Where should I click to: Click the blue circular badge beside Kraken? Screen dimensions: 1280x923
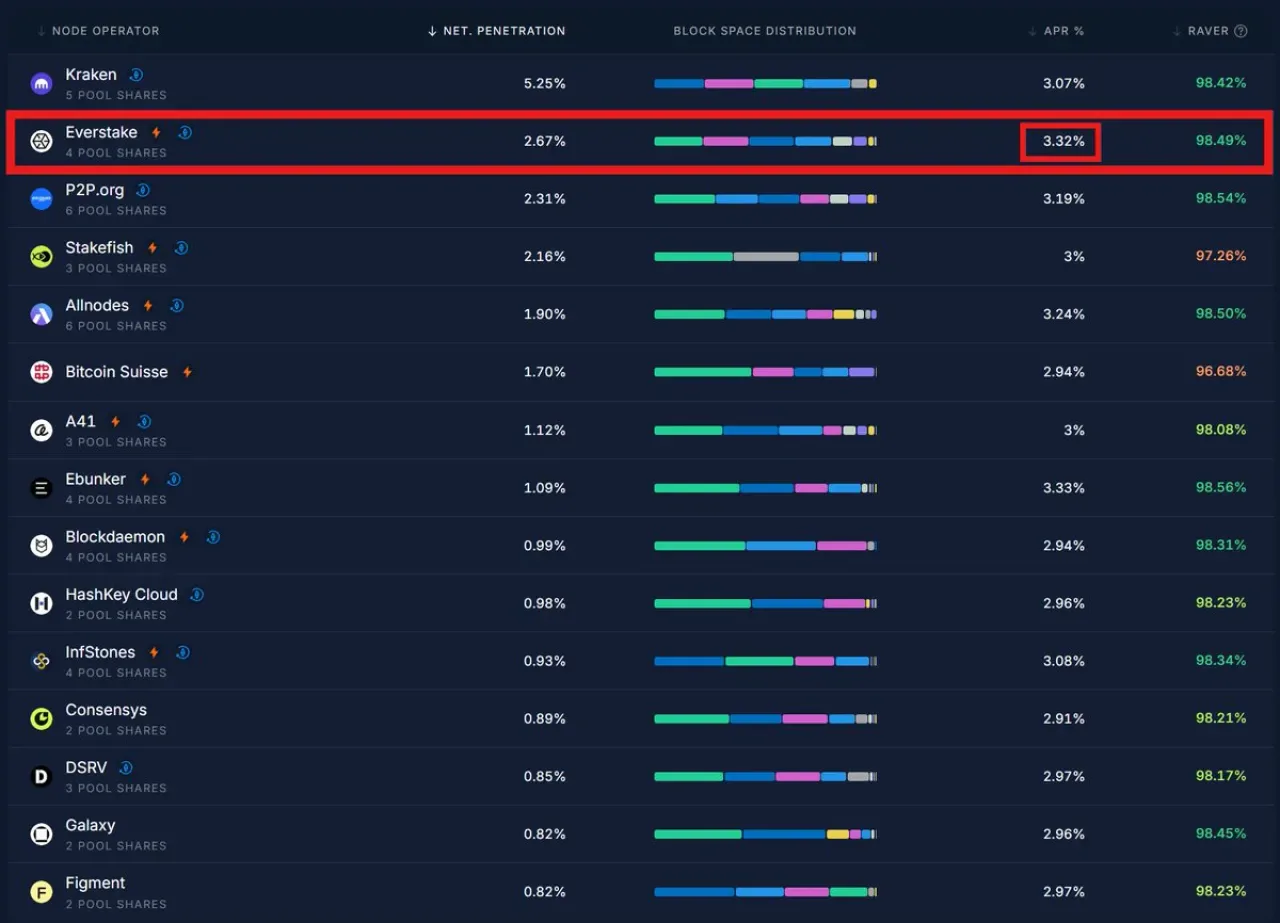[137, 75]
